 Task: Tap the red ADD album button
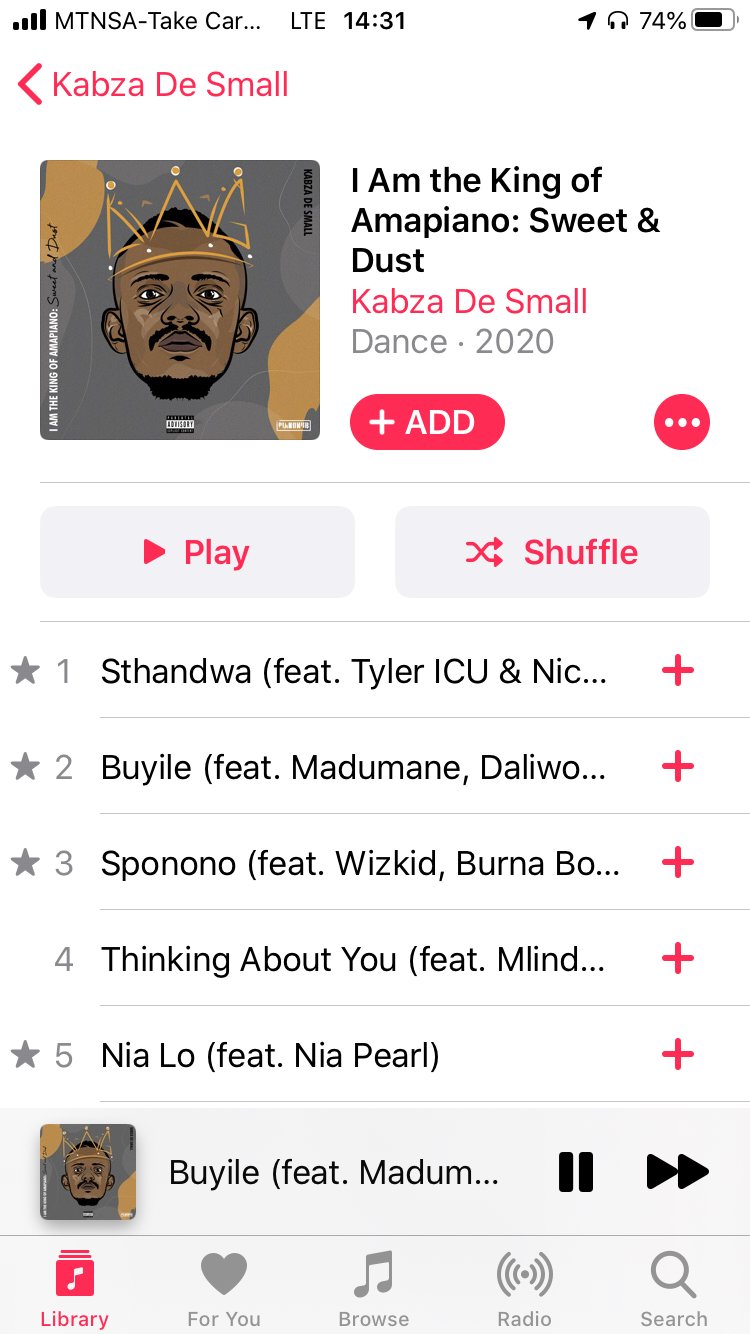(x=427, y=422)
